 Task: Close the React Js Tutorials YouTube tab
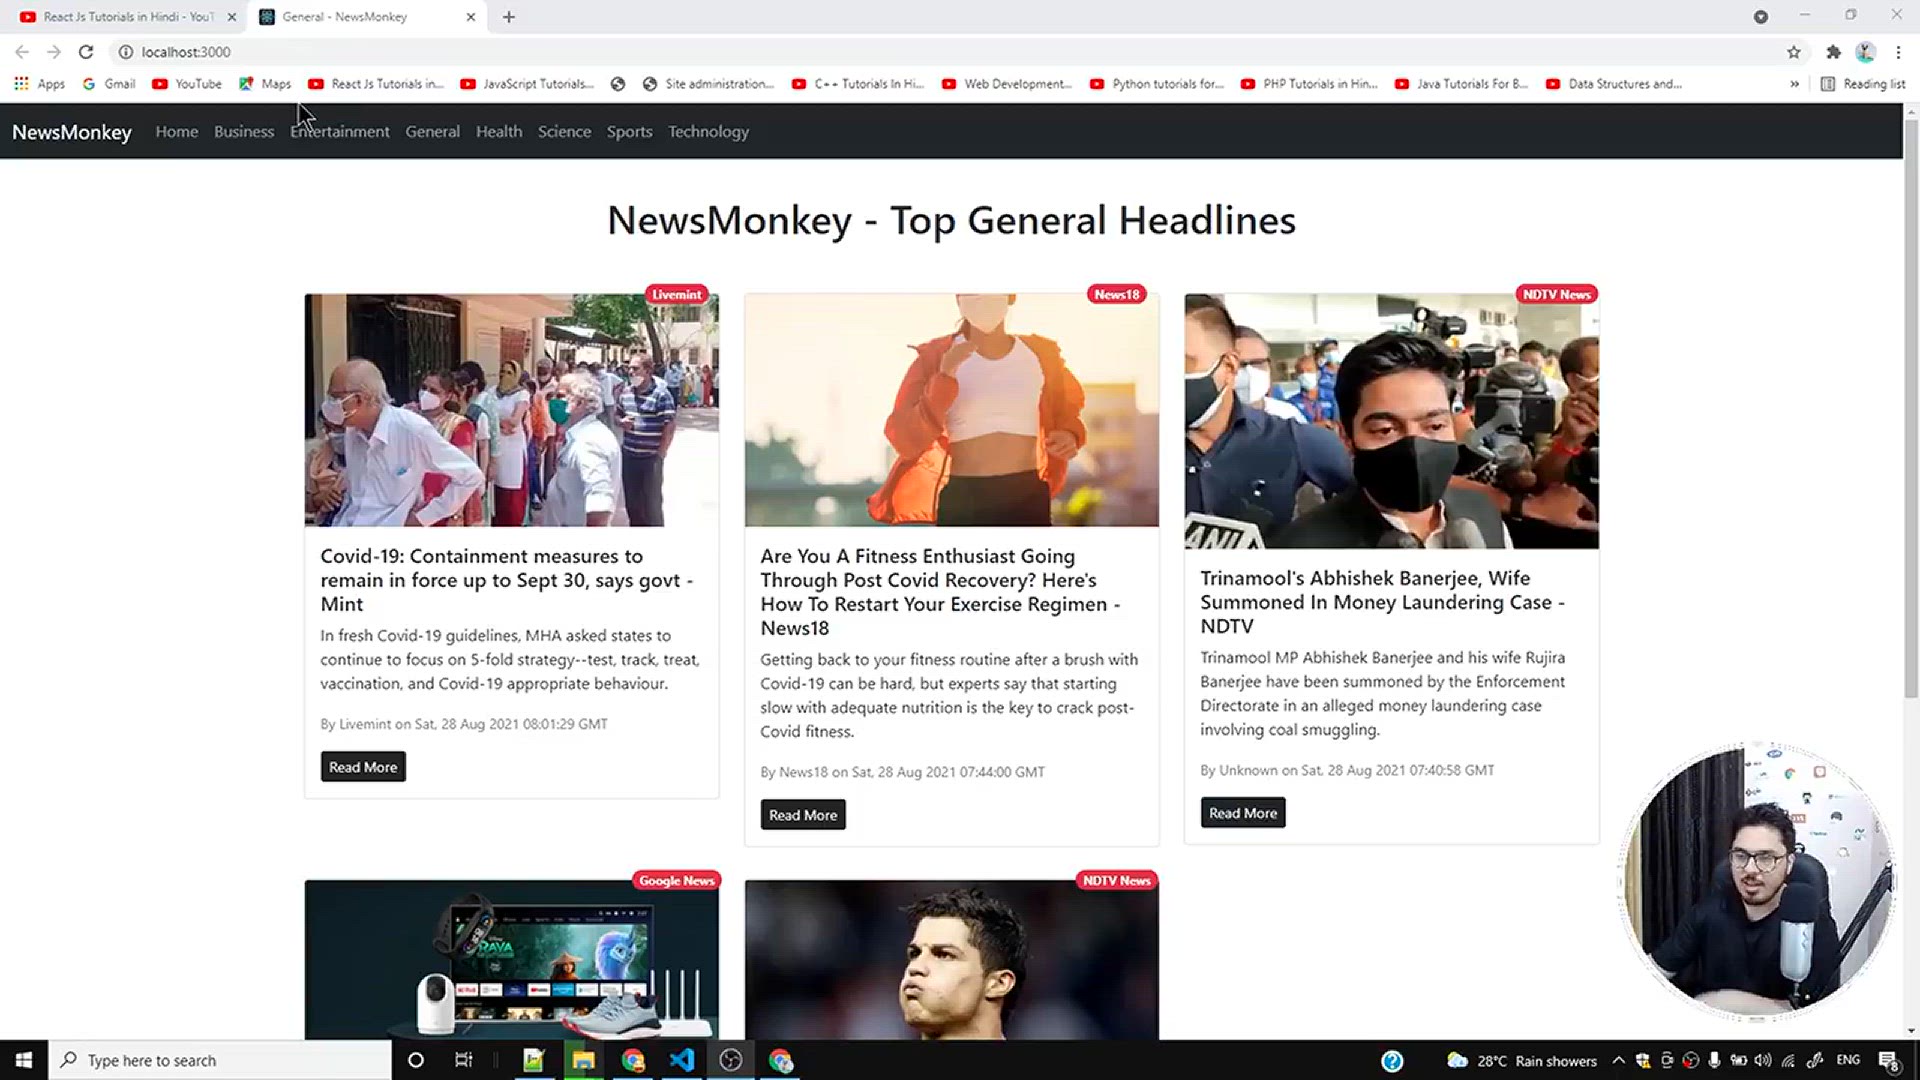[x=231, y=17]
